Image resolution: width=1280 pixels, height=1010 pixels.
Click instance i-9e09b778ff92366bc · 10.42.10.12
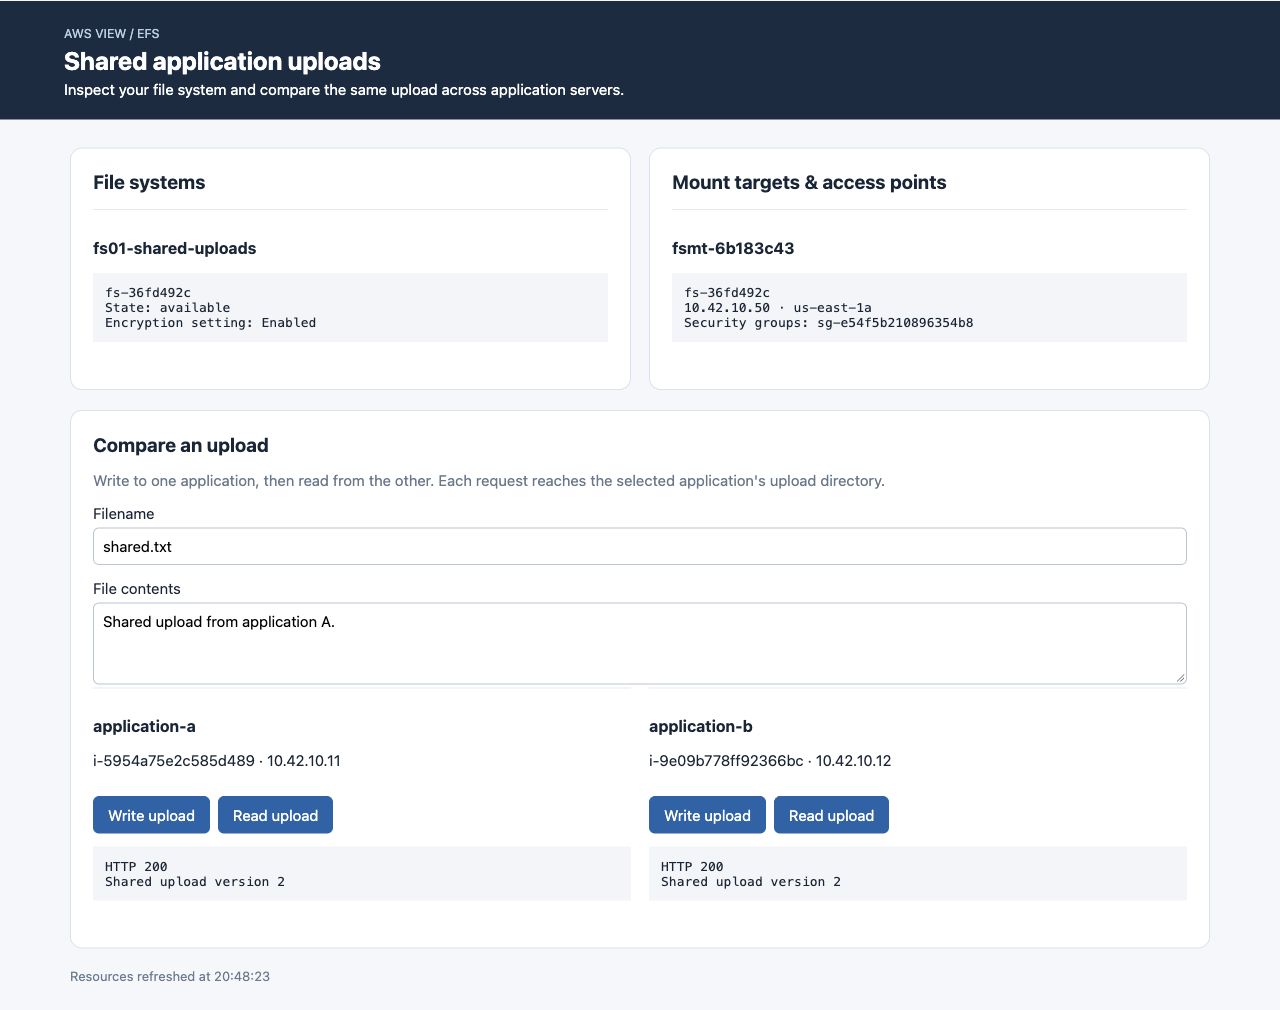coord(770,761)
